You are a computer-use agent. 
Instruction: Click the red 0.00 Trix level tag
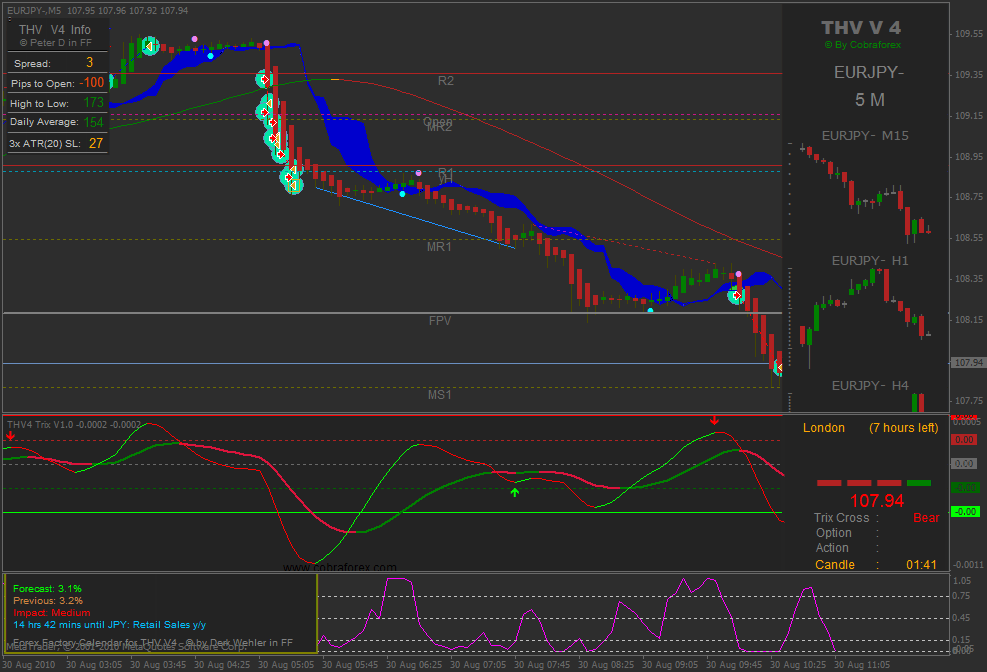tap(964, 439)
